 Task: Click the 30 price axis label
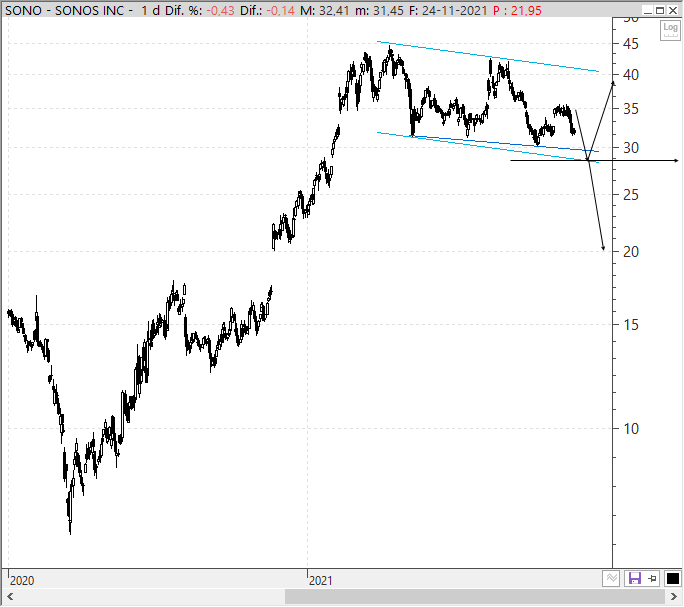[631, 148]
